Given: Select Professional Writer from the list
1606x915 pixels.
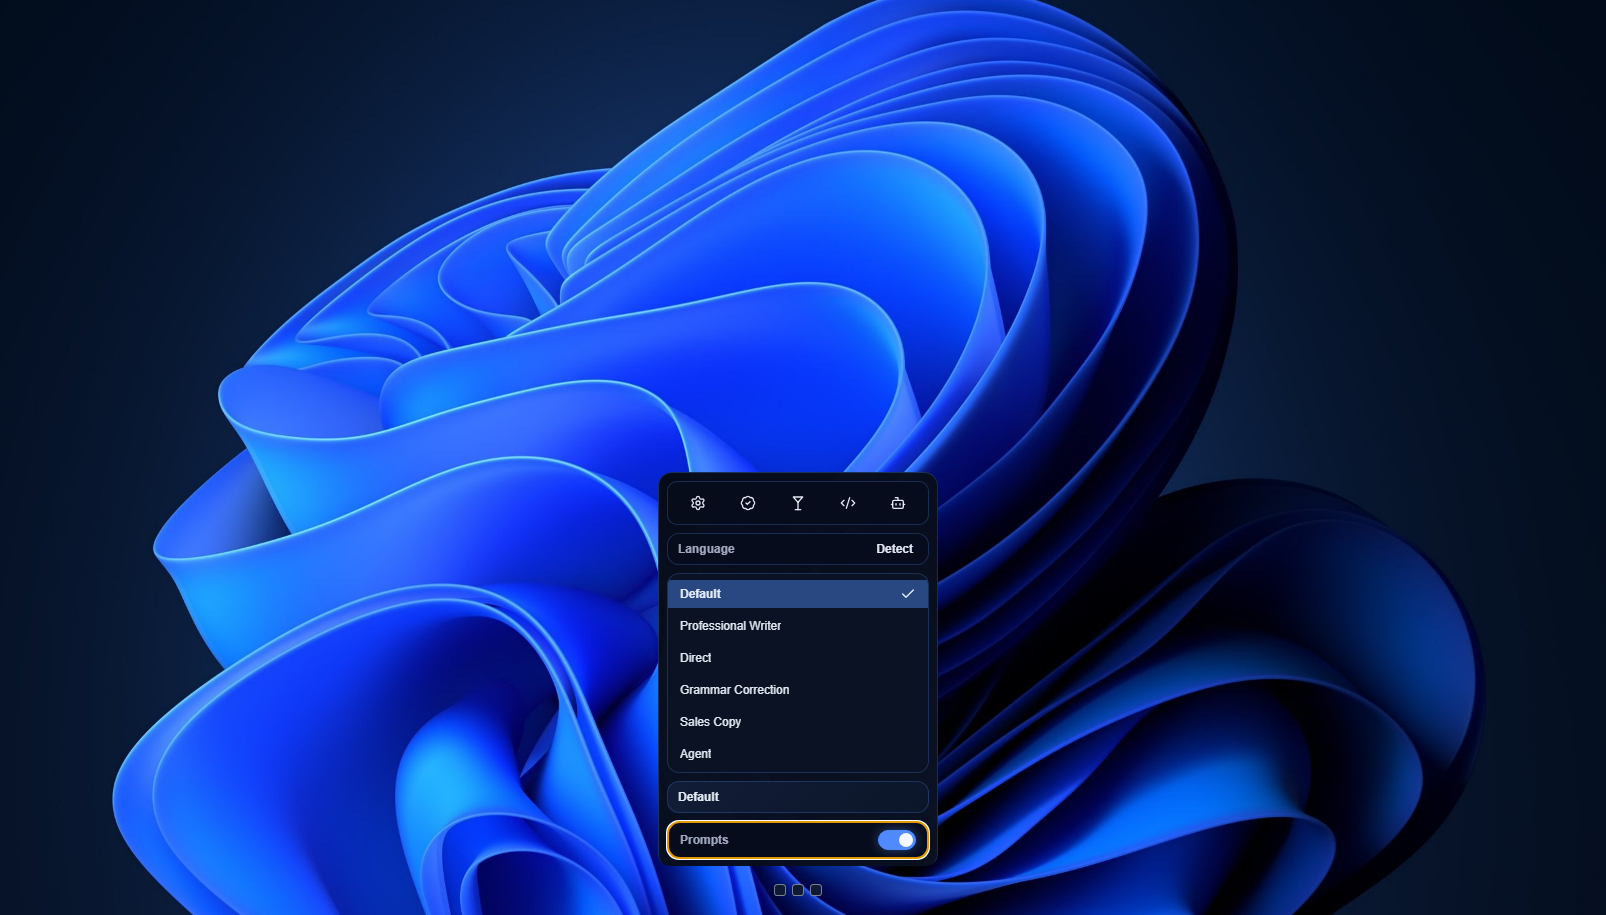Looking at the screenshot, I should click(x=731, y=625).
